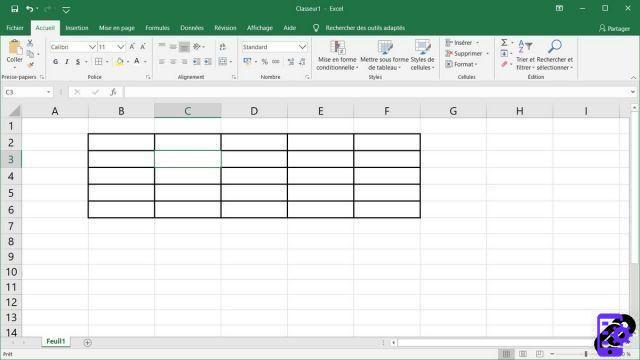Add a new sheet with plus button
Image resolution: width=640 pixels, height=360 pixels.
pyautogui.click(x=87, y=343)
